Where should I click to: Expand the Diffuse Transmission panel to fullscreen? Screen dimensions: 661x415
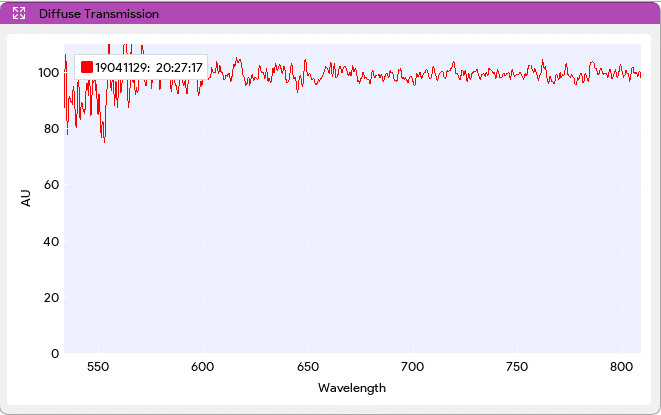19,14
